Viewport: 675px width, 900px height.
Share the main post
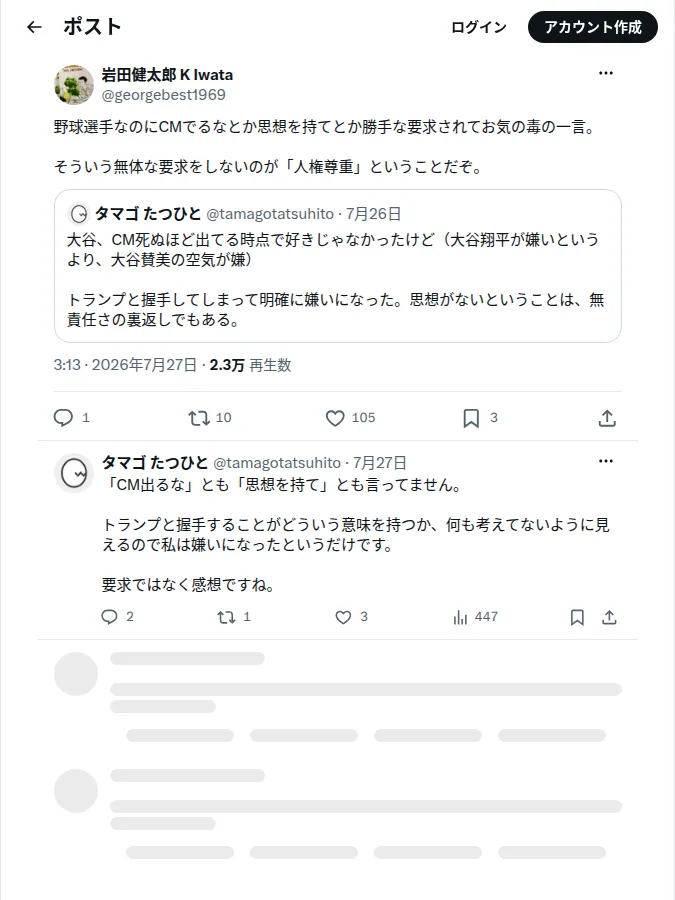click(607, 418)
